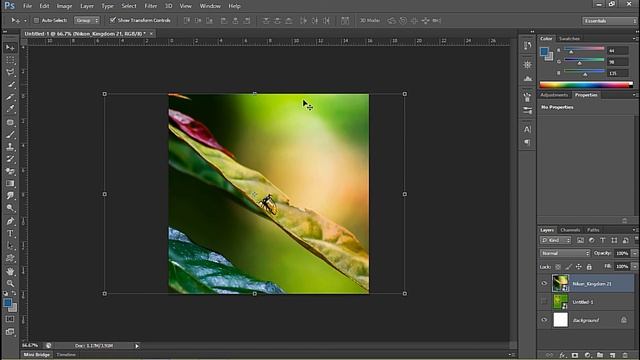This screenshot has height=360, width=640.
Task: Click the Paths tab
Action: [x=593, y=230]
